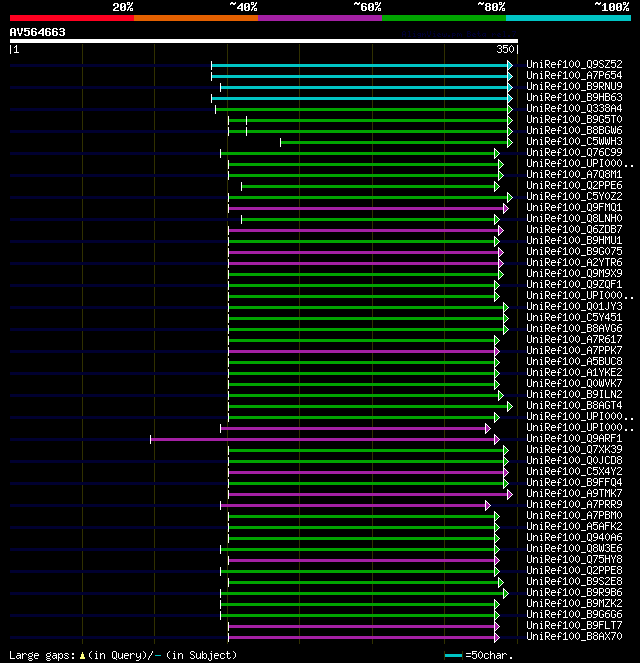Viewport: 640px width, 663px height.
Task: Click the red 20% identity legend segment
Action: tap(72, 18)
